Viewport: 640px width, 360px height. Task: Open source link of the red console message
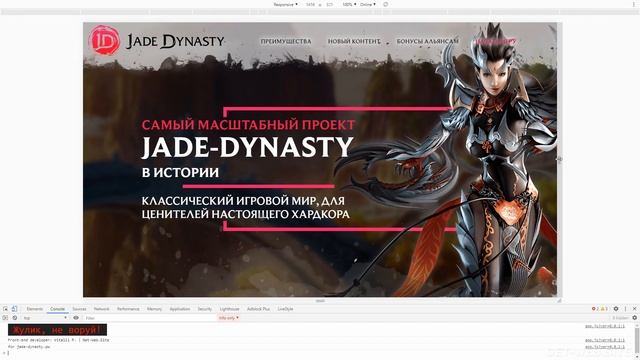pyautogui.click(x=604, y=326)
